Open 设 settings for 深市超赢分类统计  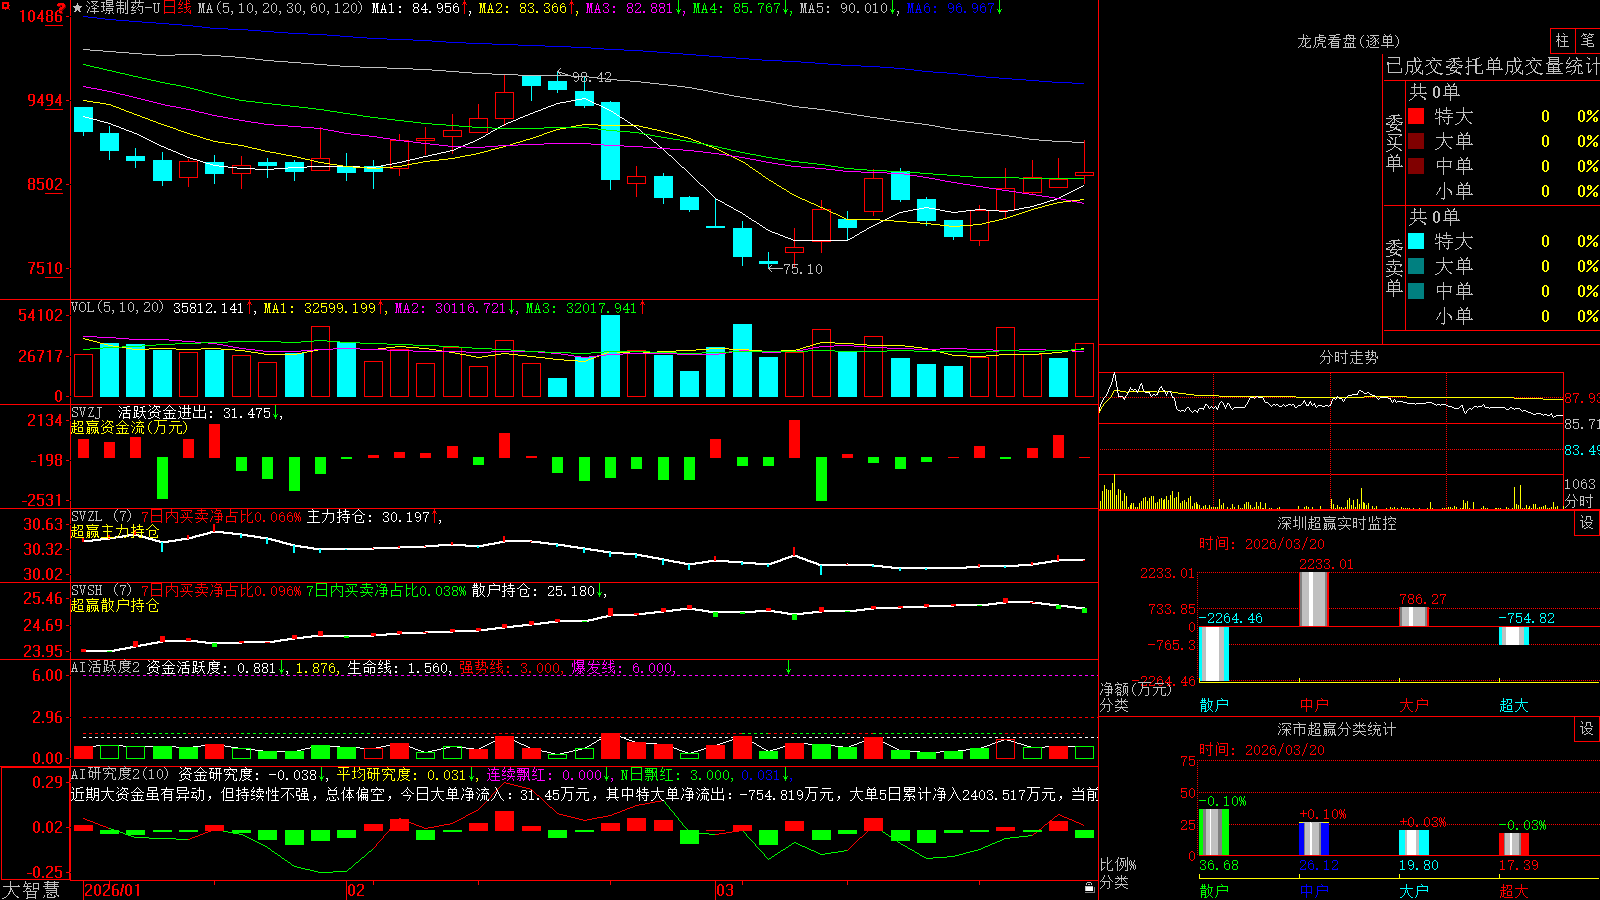point(1587,729)
